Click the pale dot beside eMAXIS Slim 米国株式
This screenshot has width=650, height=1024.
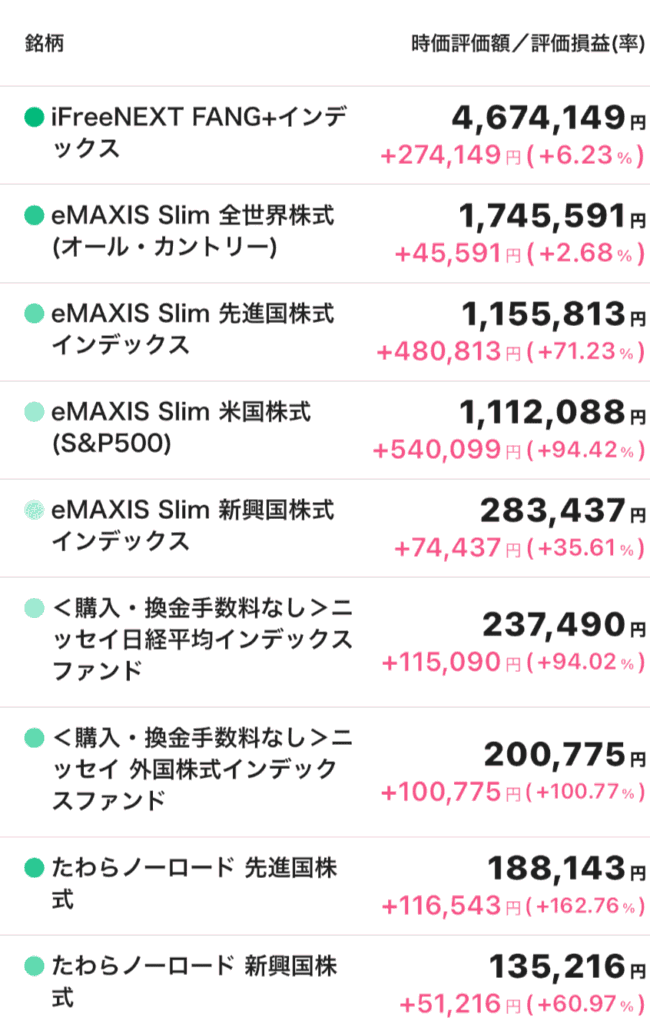tap(34, 412)
